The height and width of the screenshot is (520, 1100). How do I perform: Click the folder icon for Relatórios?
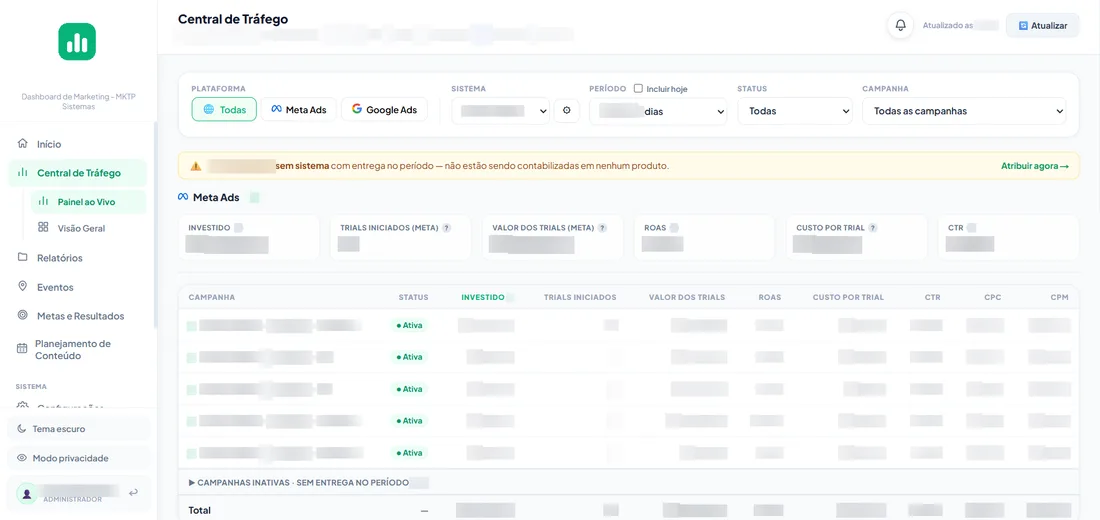pyautogui.click(x=22, y=257)
